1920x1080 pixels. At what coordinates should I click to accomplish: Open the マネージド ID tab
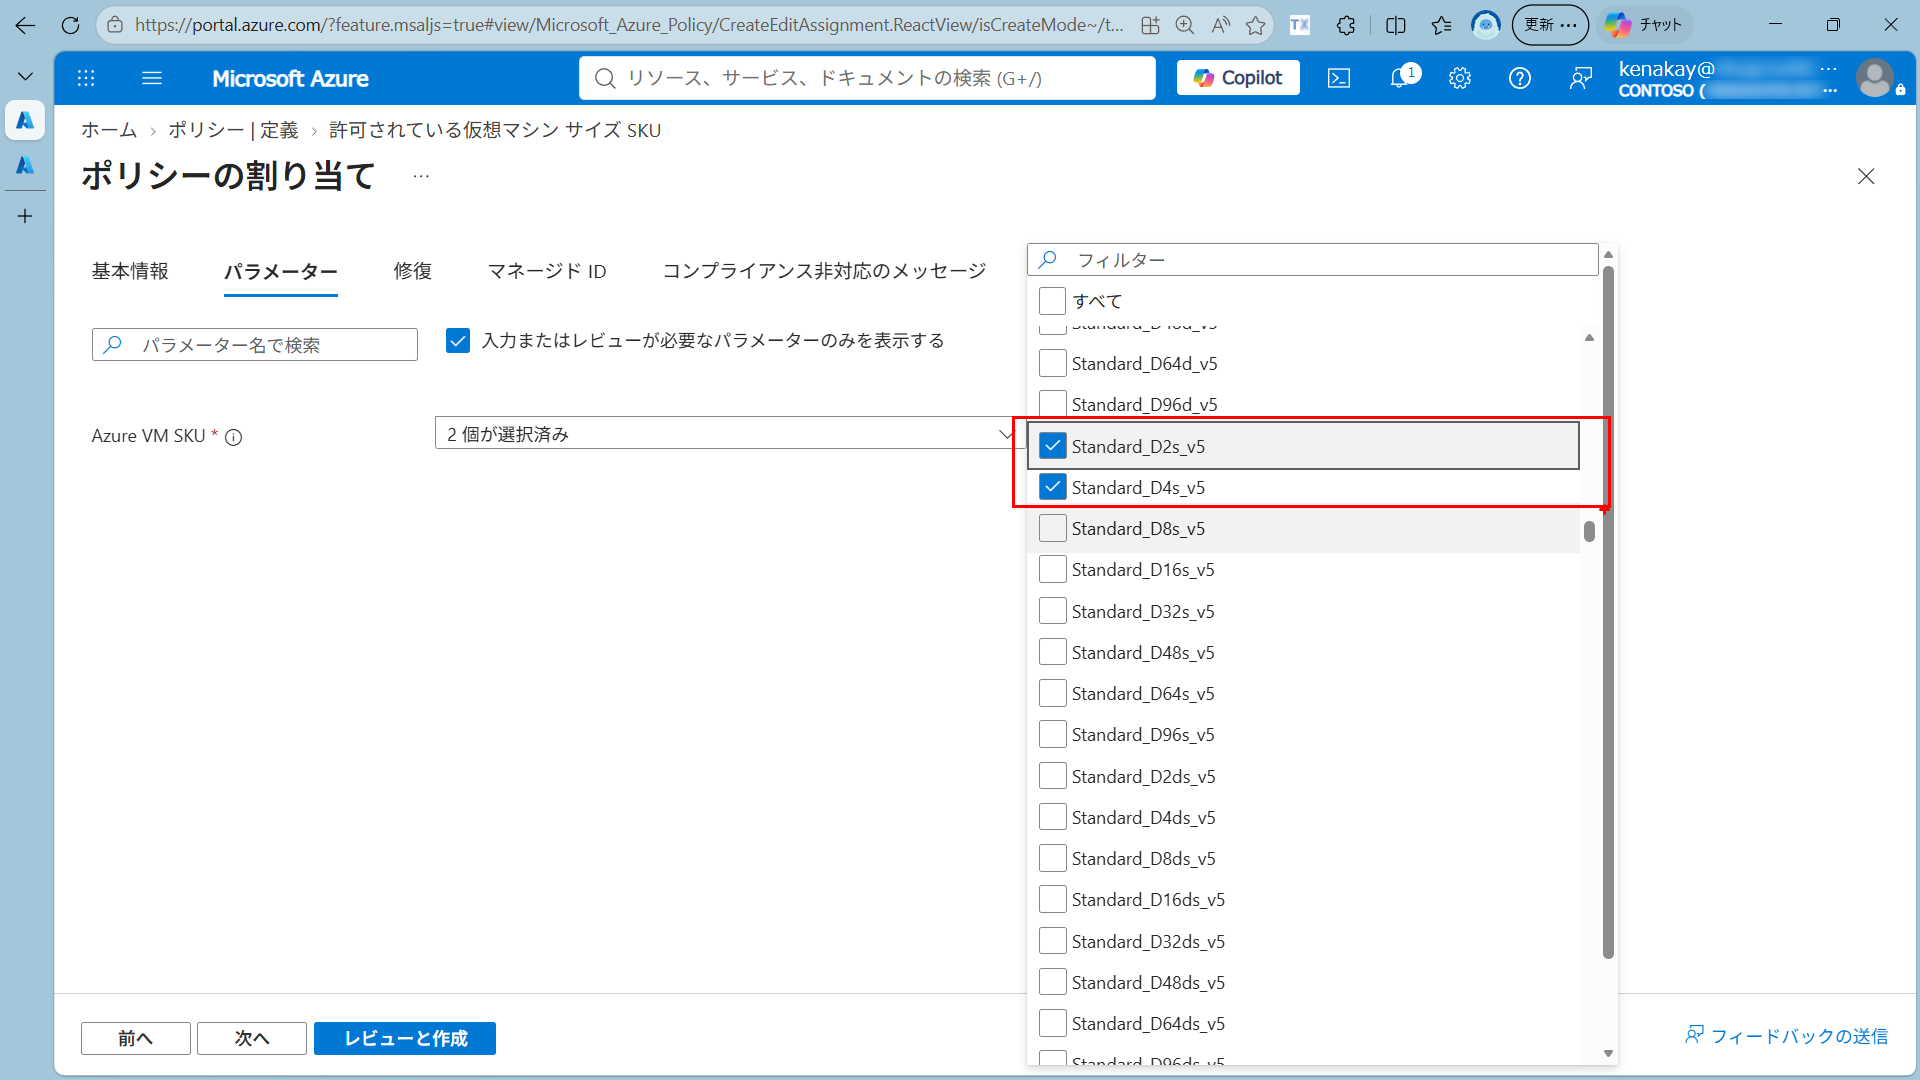(x=547, y=271)
